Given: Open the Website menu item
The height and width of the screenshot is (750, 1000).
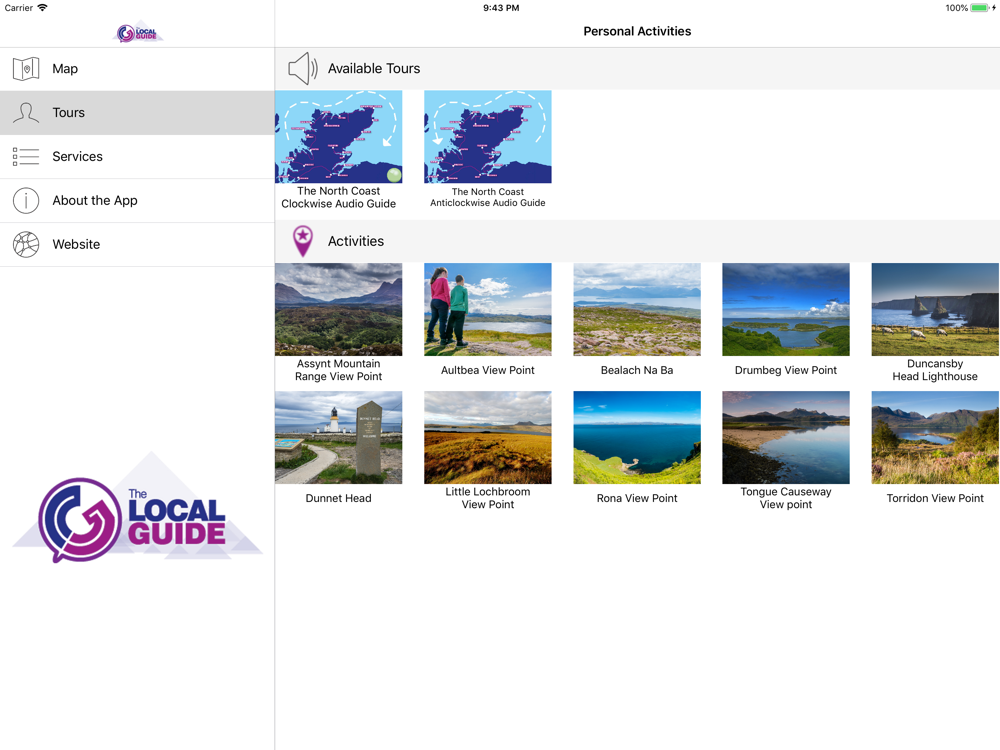Looking at the screenshot, I should click(x=137, y=244).
